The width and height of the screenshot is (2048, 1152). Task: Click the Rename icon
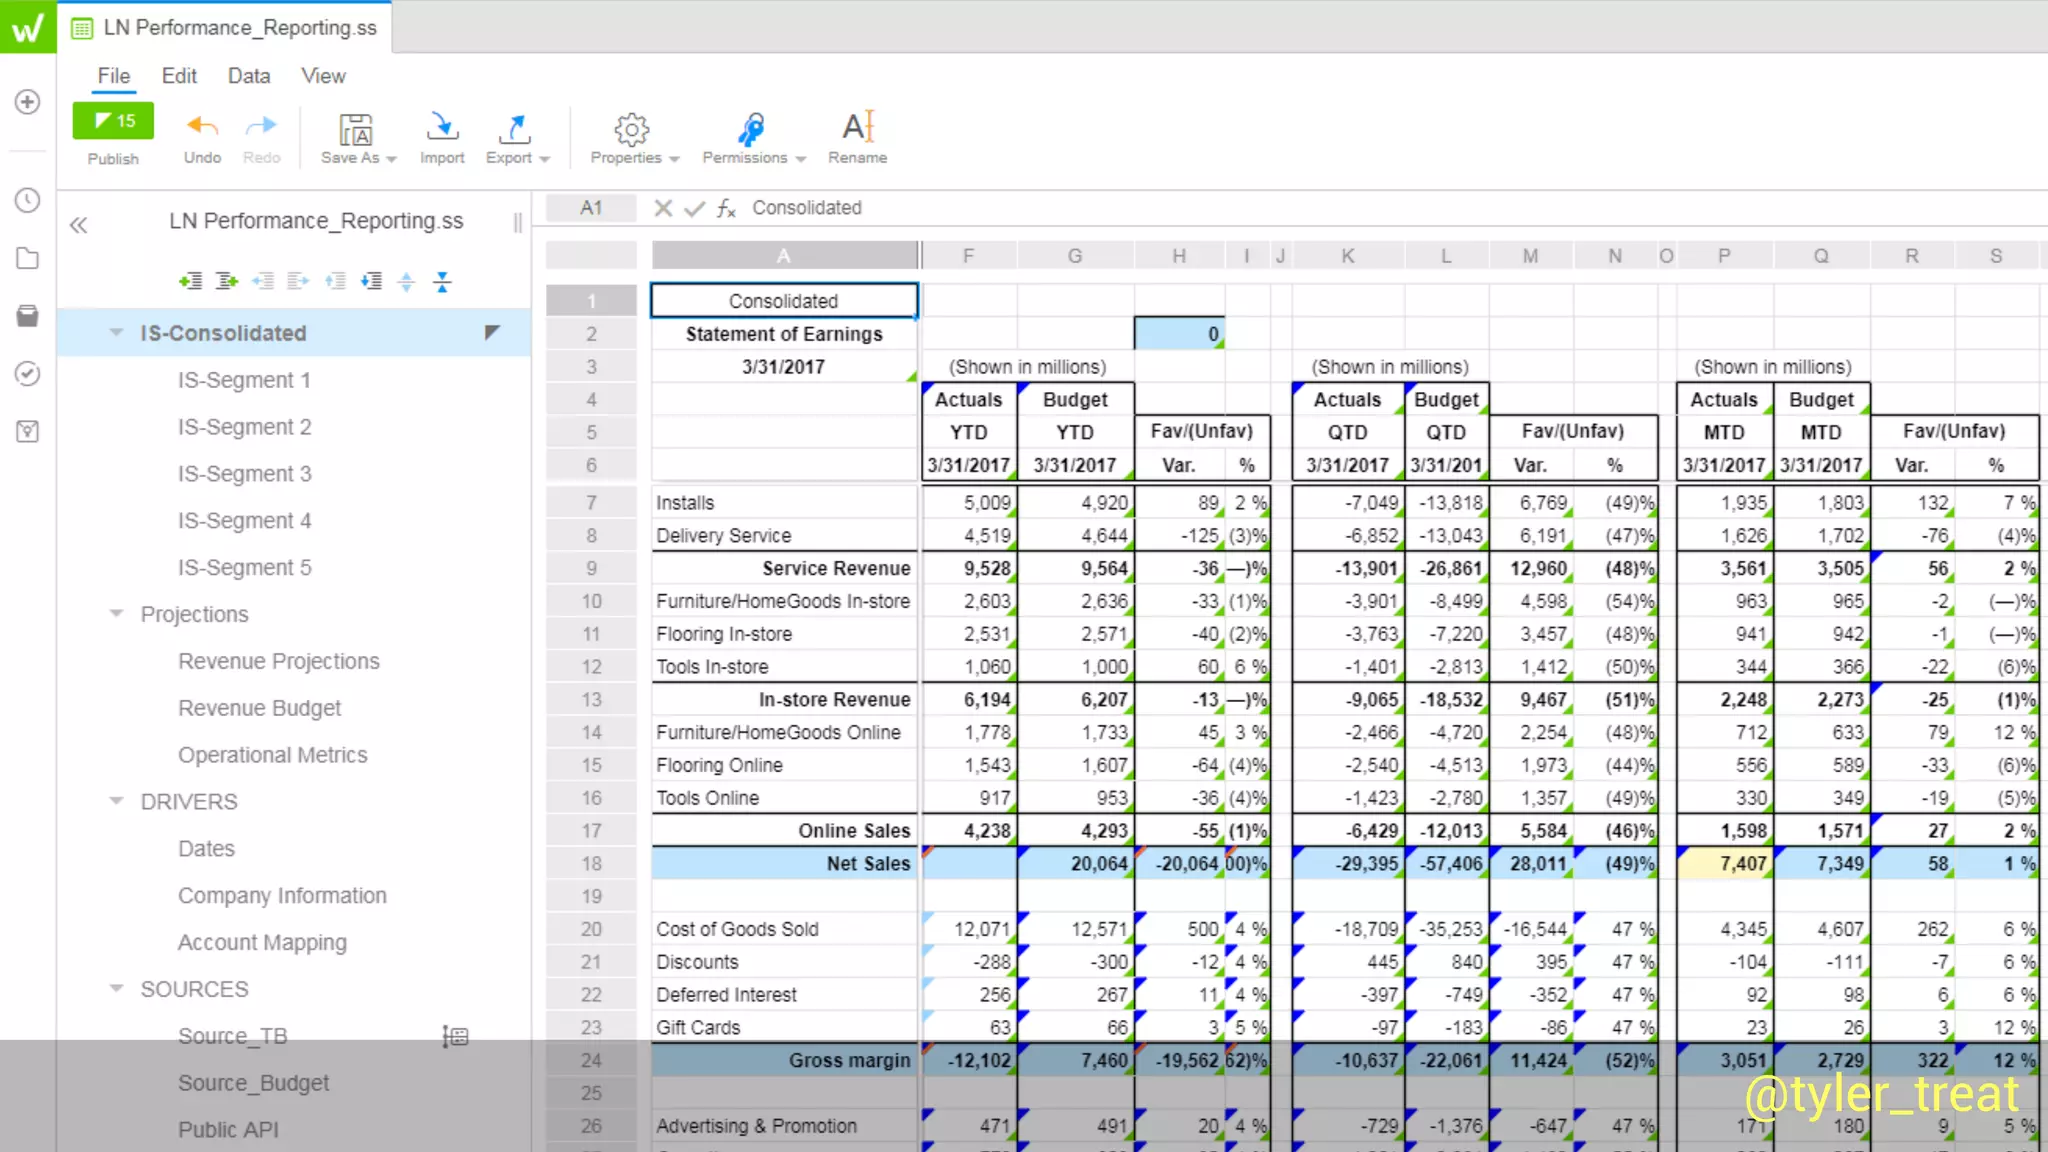pyautogui.click(x=857, y=128)
